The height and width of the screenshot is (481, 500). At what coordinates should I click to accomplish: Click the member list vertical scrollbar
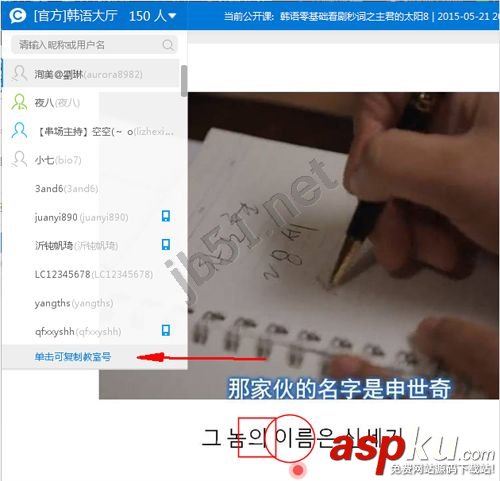184,81
